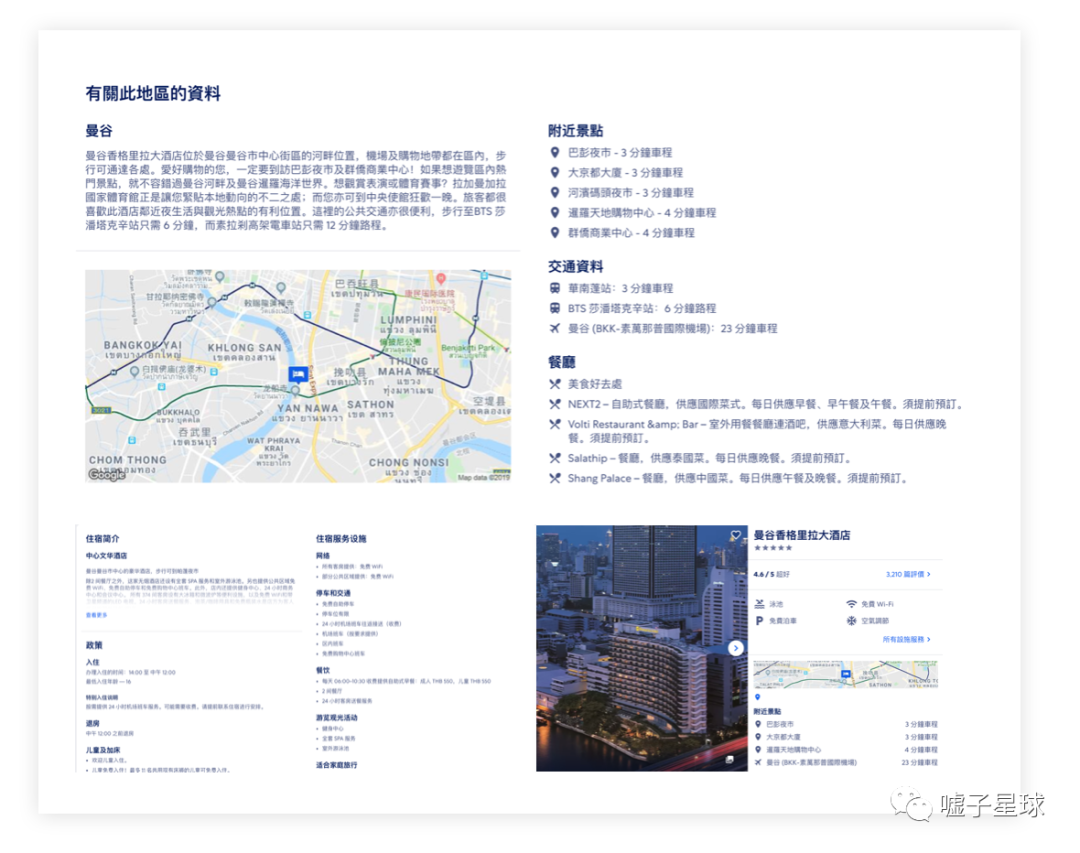The width and height of the screenshot is (1080, 853).
Task: Click the parking P icon beside 免費泊車
Action: pos(759,621)
